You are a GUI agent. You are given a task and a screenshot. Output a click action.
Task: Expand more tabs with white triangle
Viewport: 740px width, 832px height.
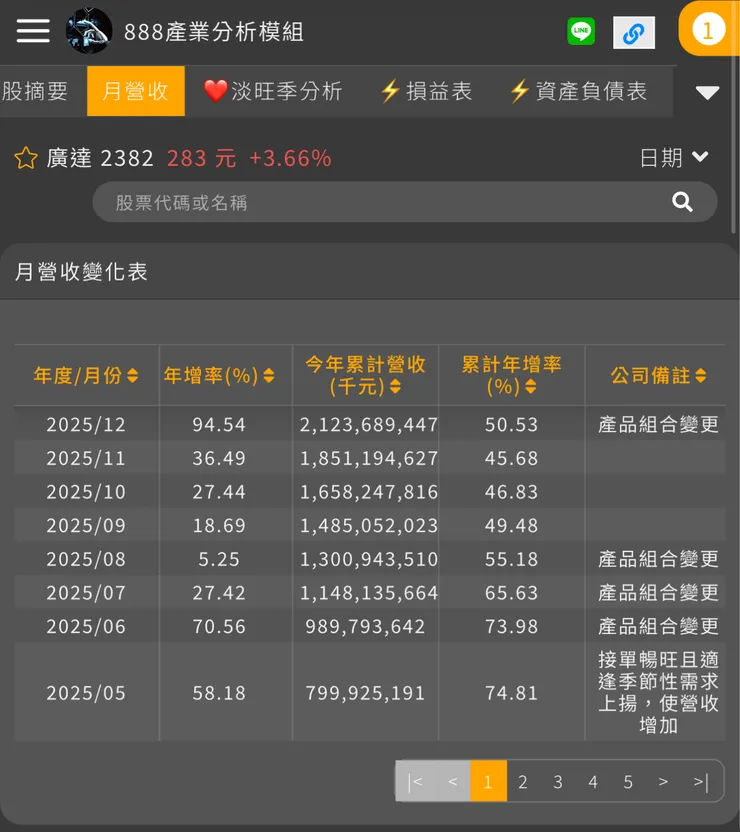707,92
